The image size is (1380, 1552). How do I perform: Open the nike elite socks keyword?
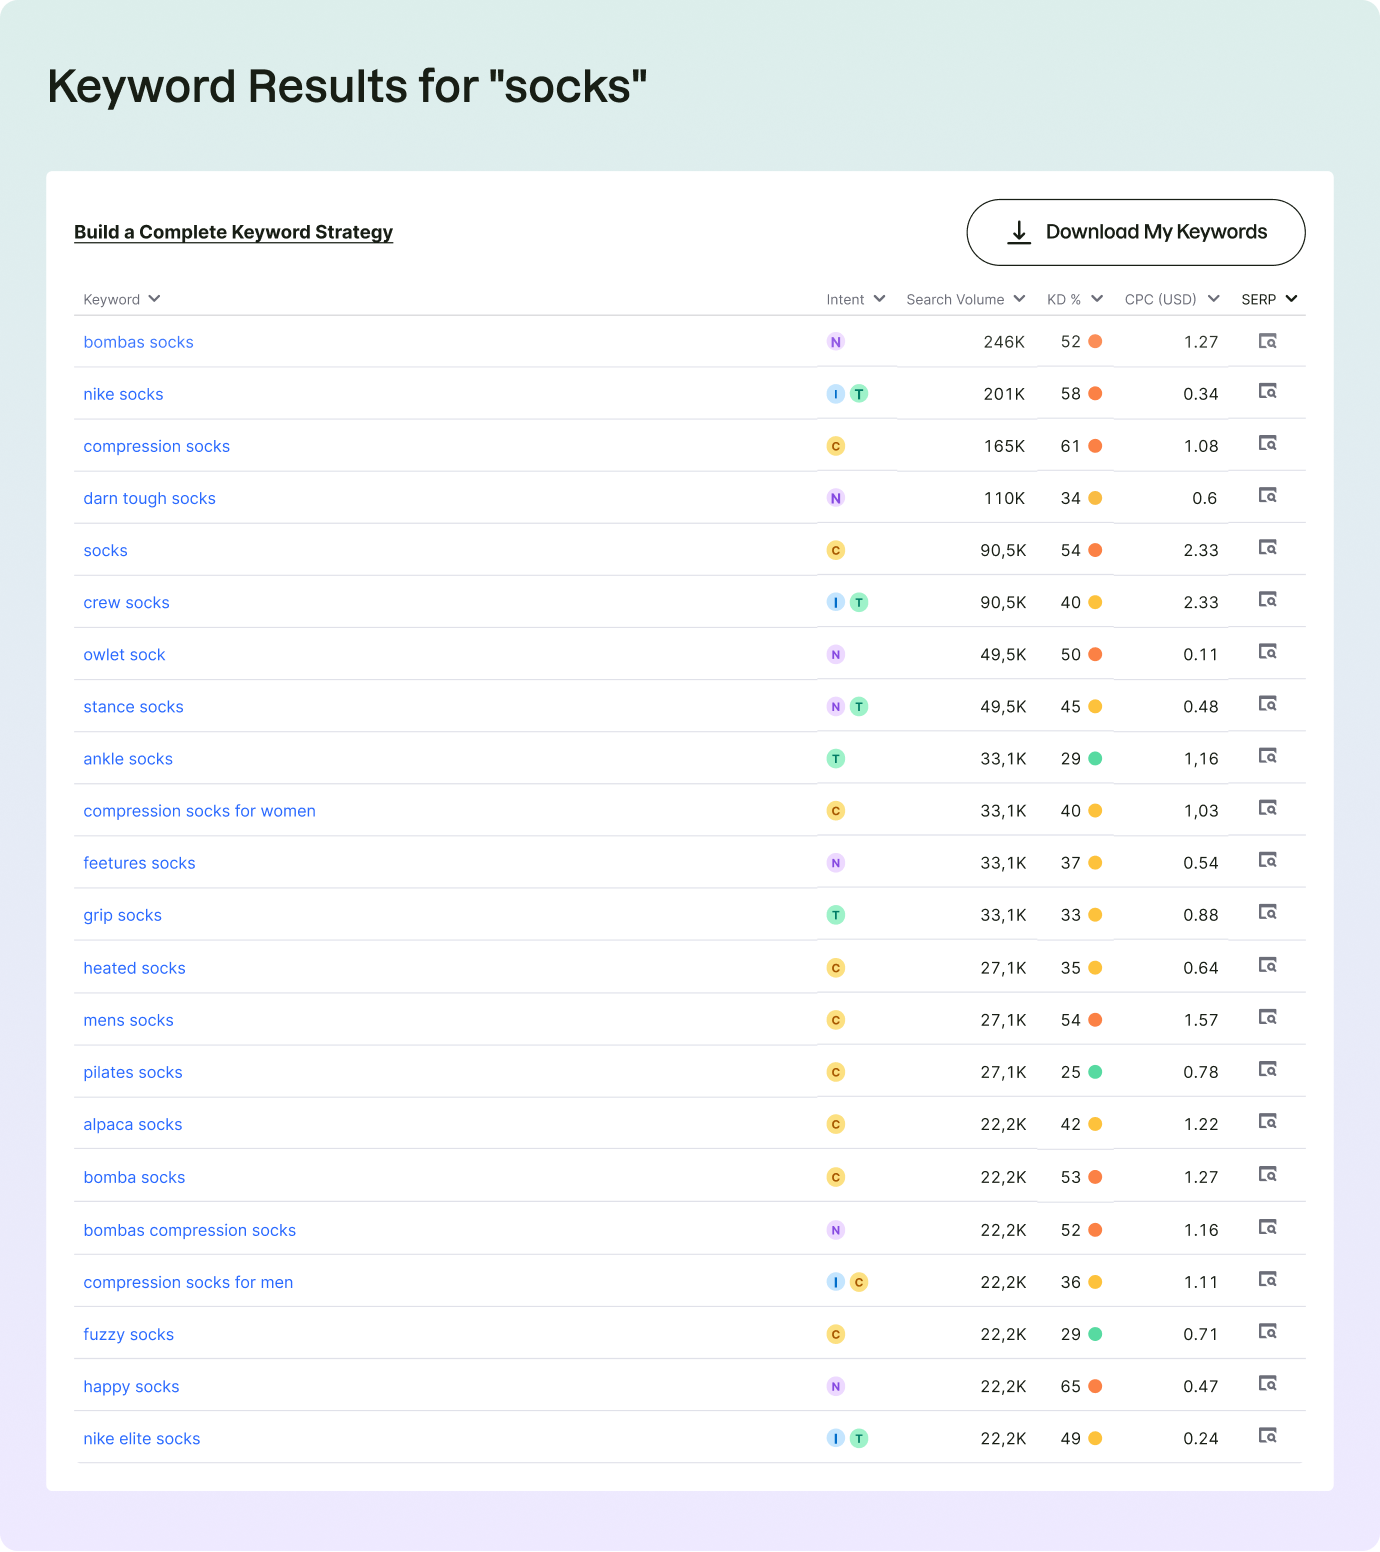pyautogui.click(x=141, y=1438)
